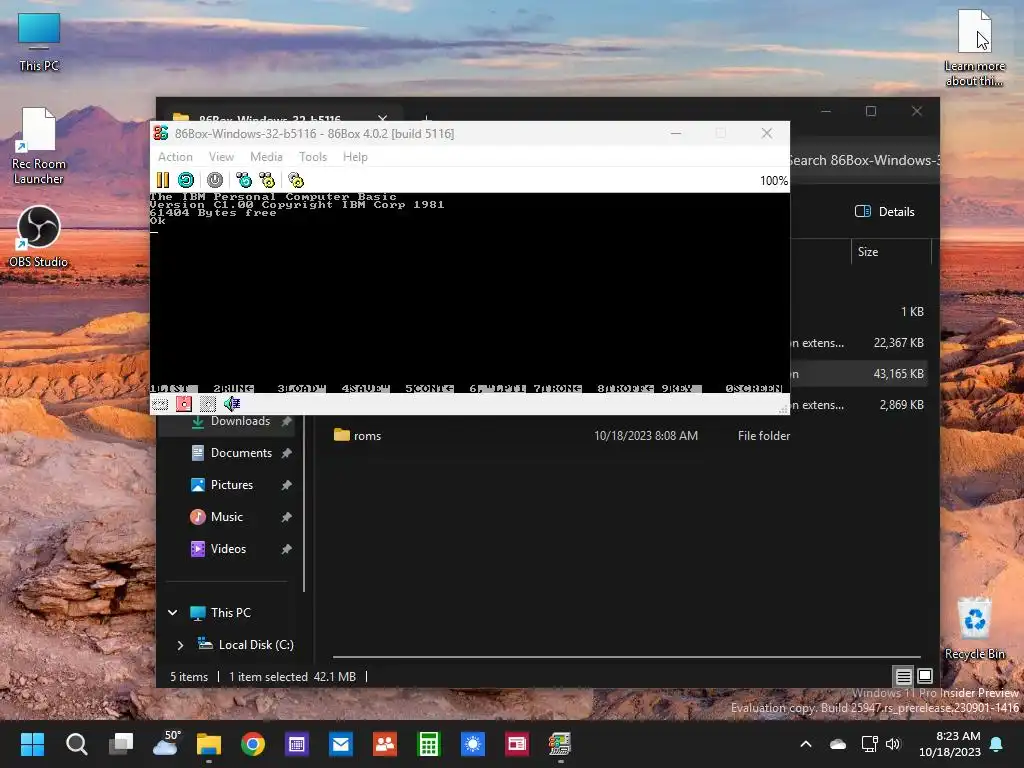Open the Media menu in 86Box

[266, 157]
